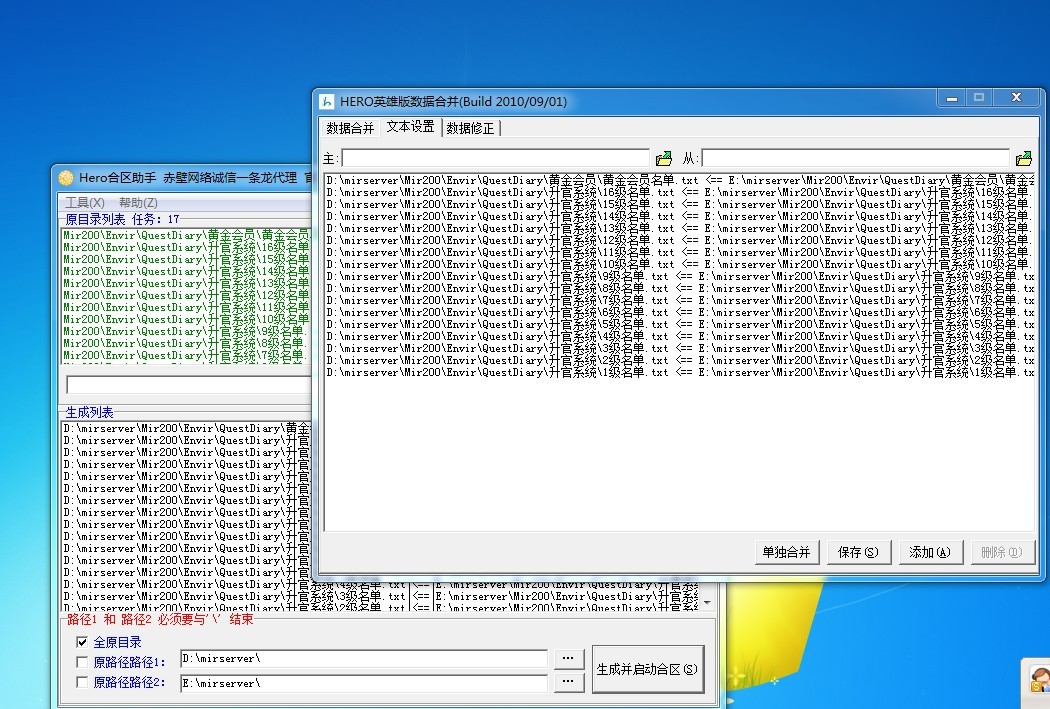Browse for 原路径路径1 with the ... button
This screenshot has height=709, width=1050.
(569, 659)
